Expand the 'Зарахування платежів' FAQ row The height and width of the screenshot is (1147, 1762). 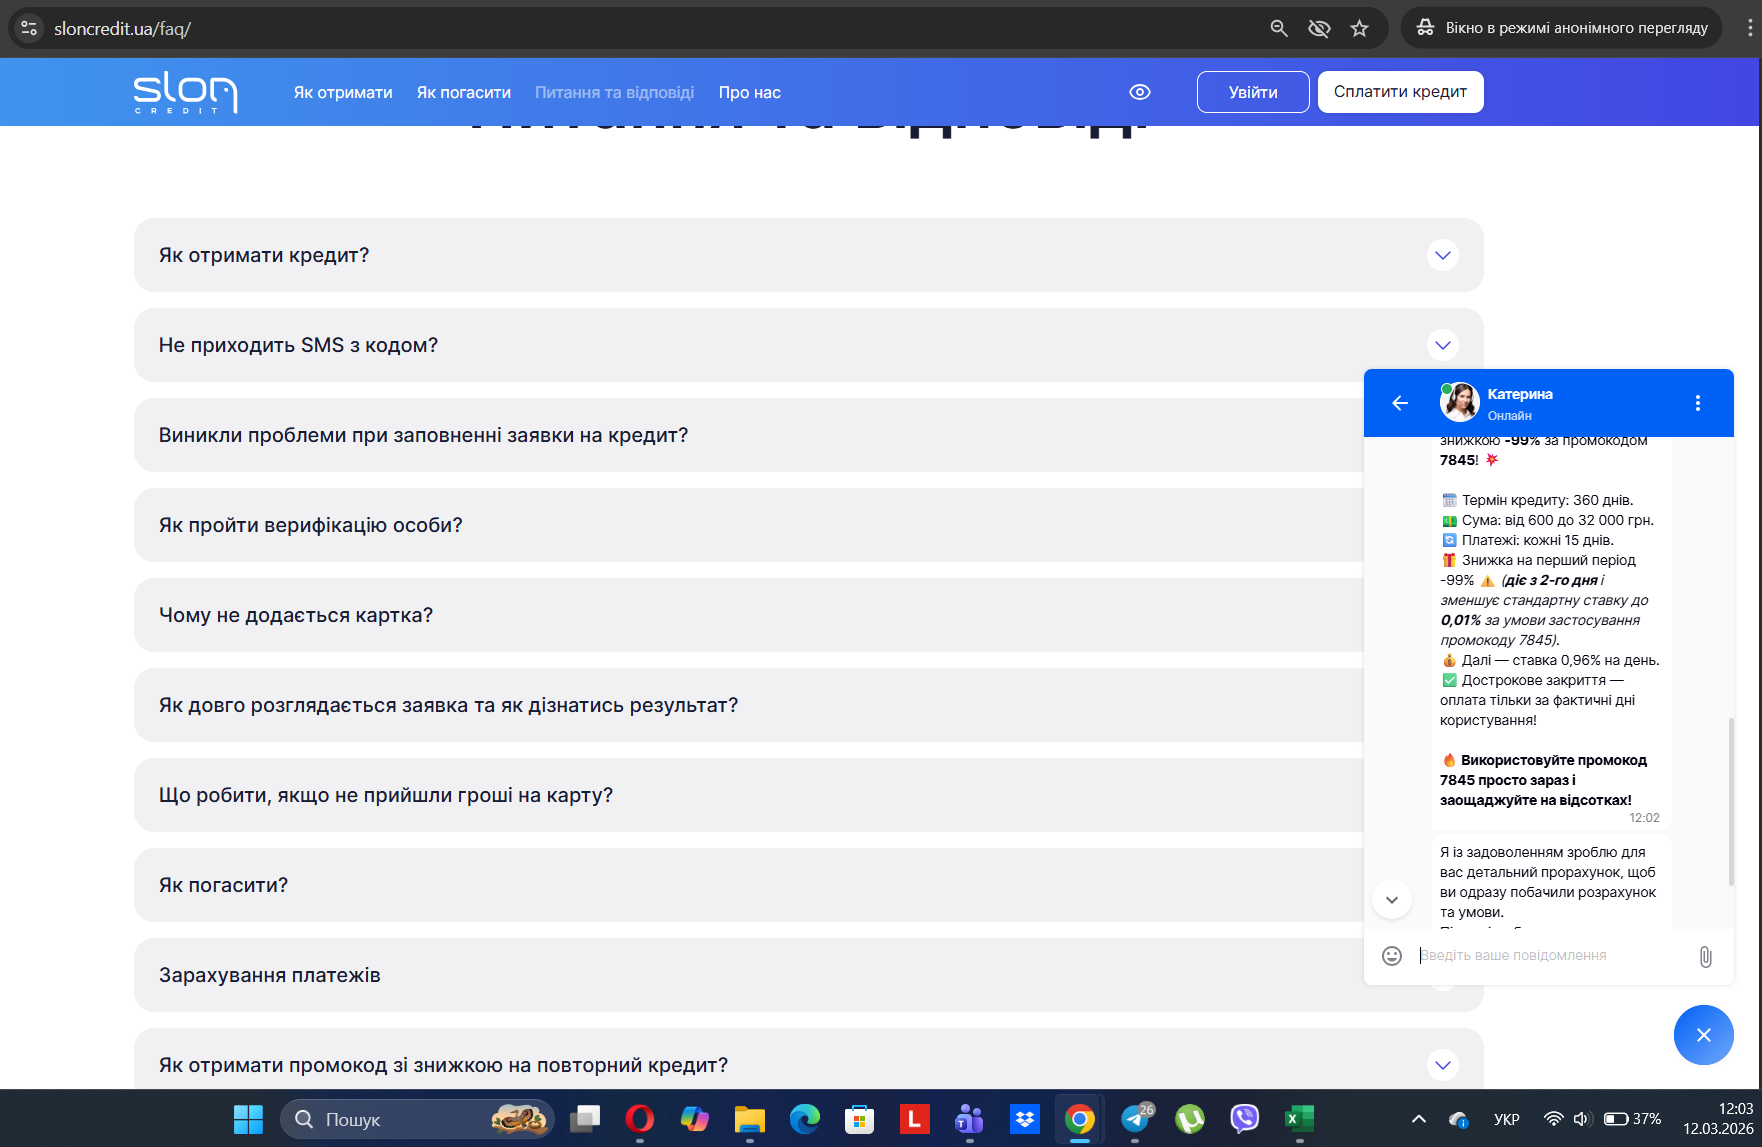(x=748, y=975)
